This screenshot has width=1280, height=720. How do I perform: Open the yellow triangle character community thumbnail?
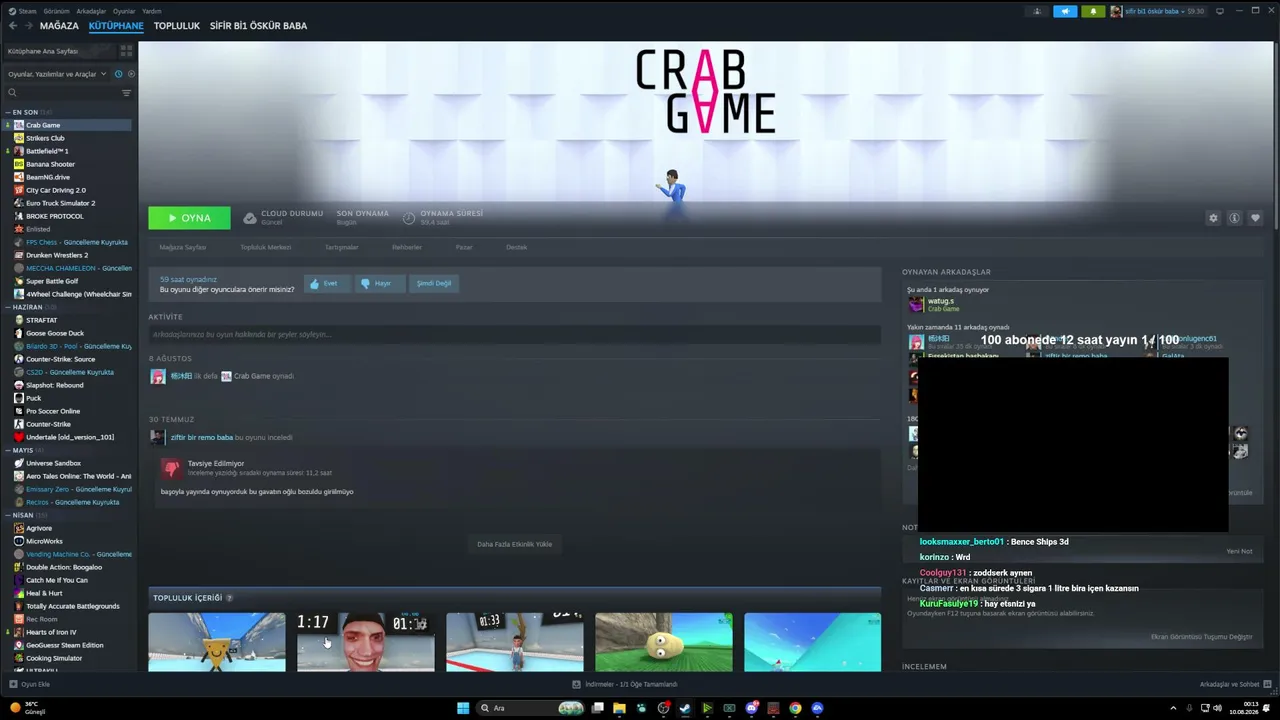(217, 642)
